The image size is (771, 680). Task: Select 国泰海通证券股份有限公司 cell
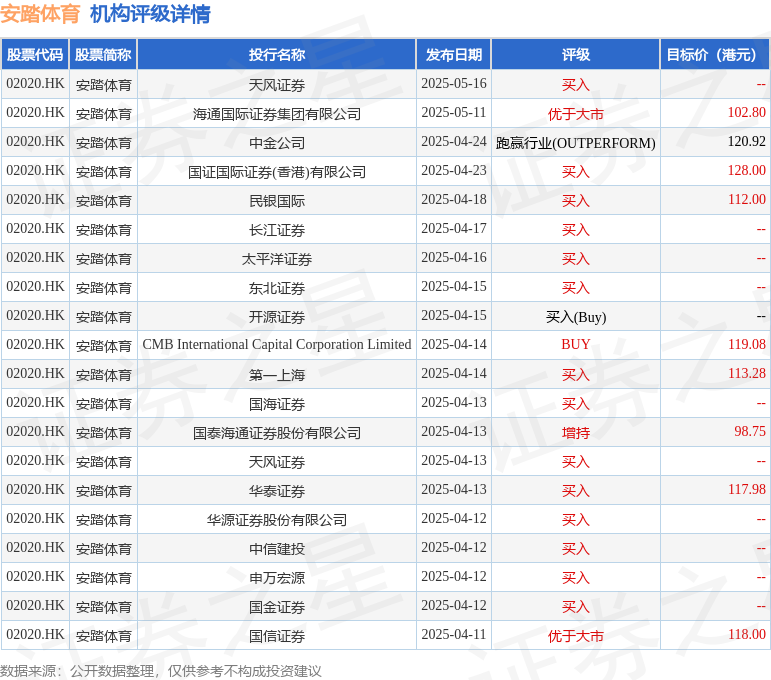pyautogui.click(x=277, y=433)
